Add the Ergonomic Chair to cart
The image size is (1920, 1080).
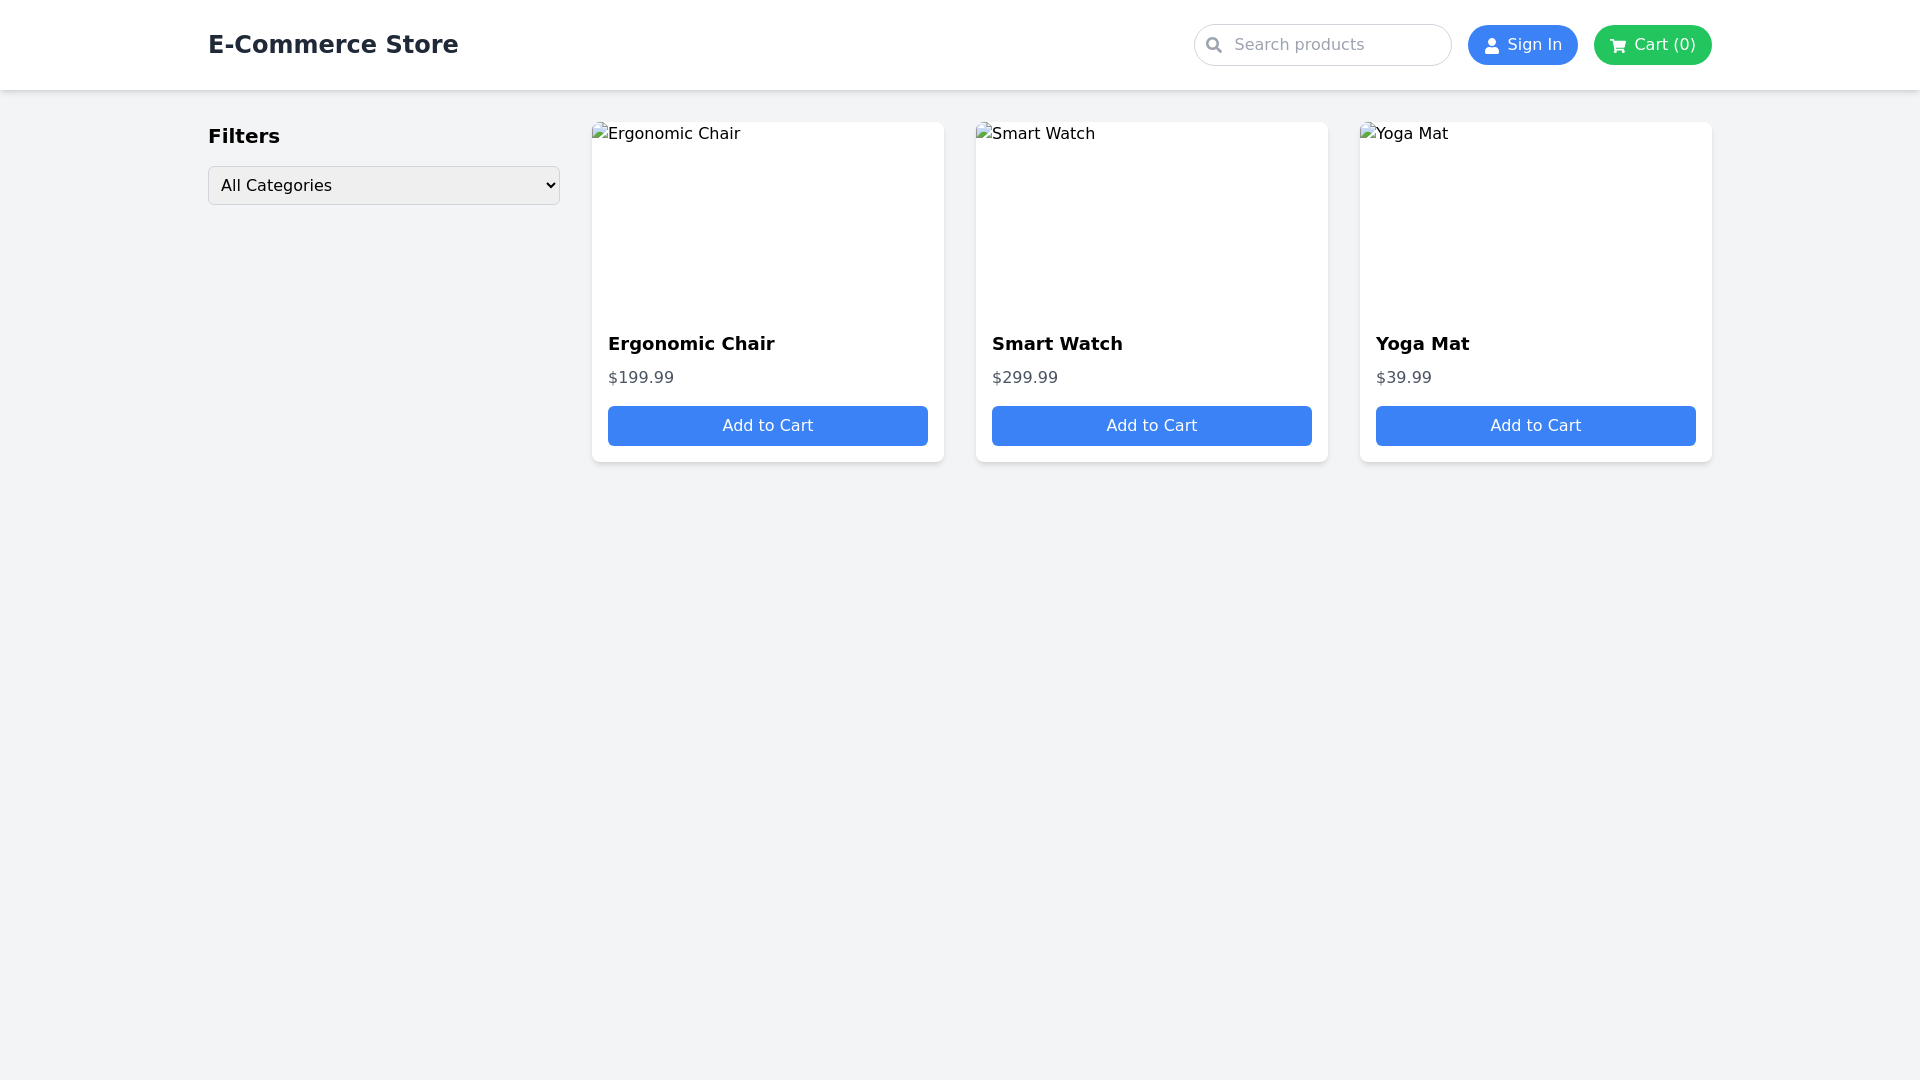click(x=767, y=425)
